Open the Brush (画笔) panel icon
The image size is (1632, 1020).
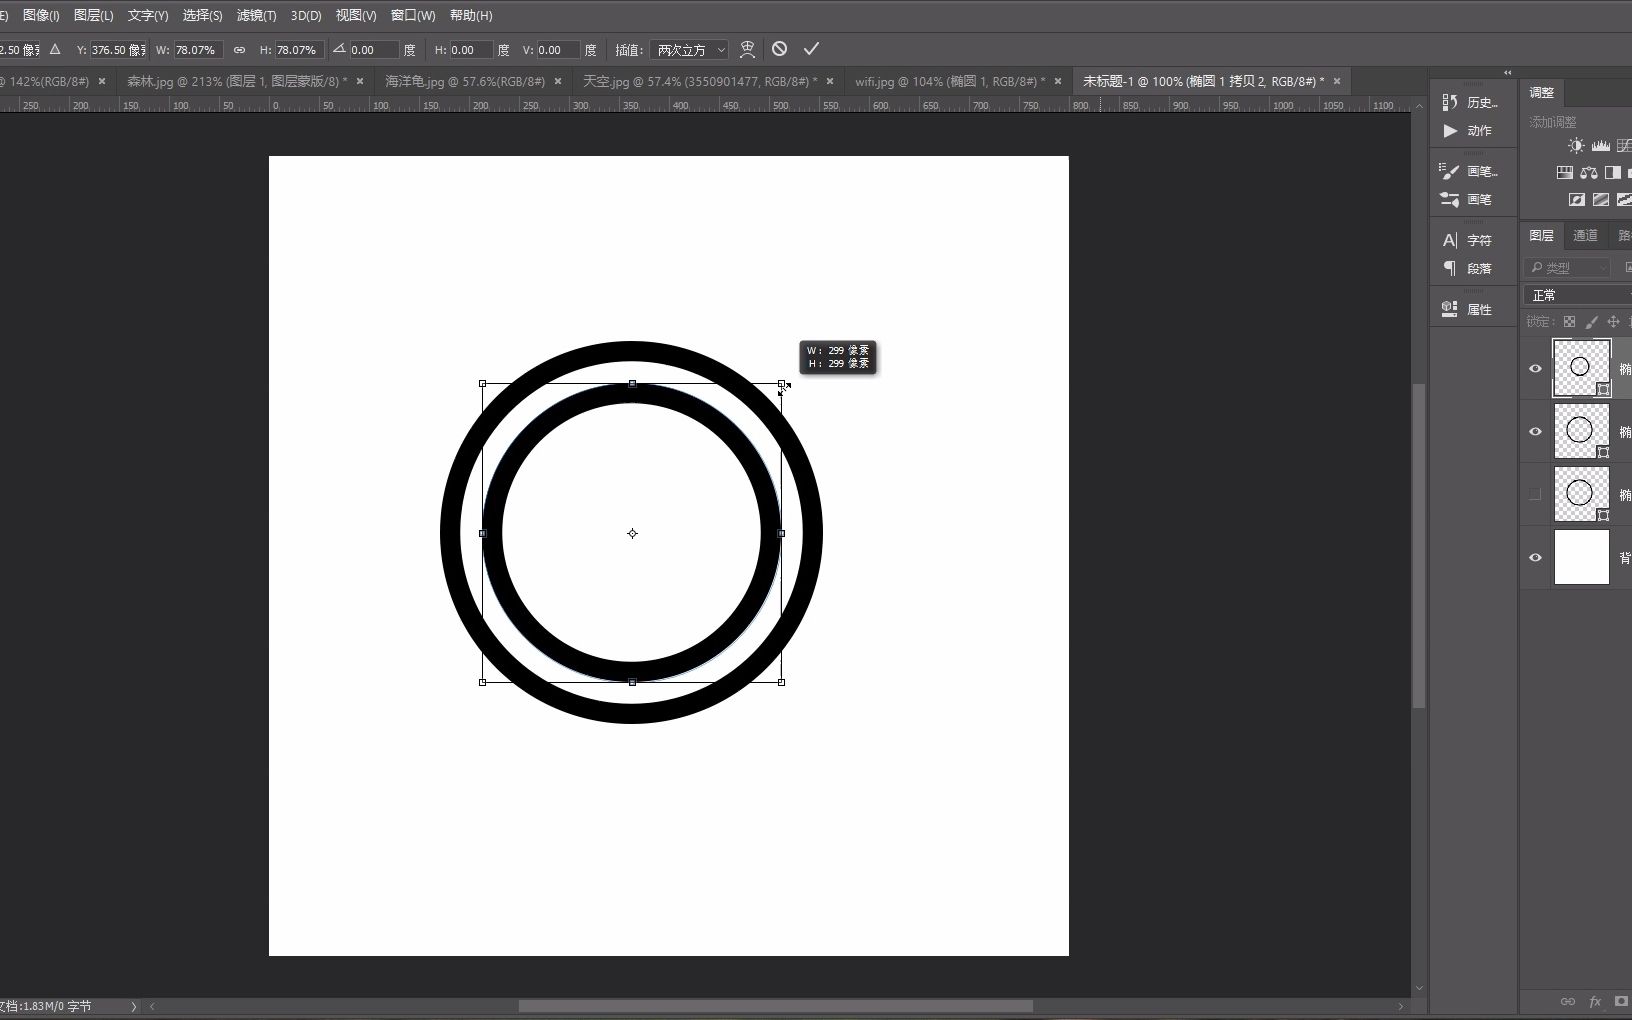[1450, 199]
